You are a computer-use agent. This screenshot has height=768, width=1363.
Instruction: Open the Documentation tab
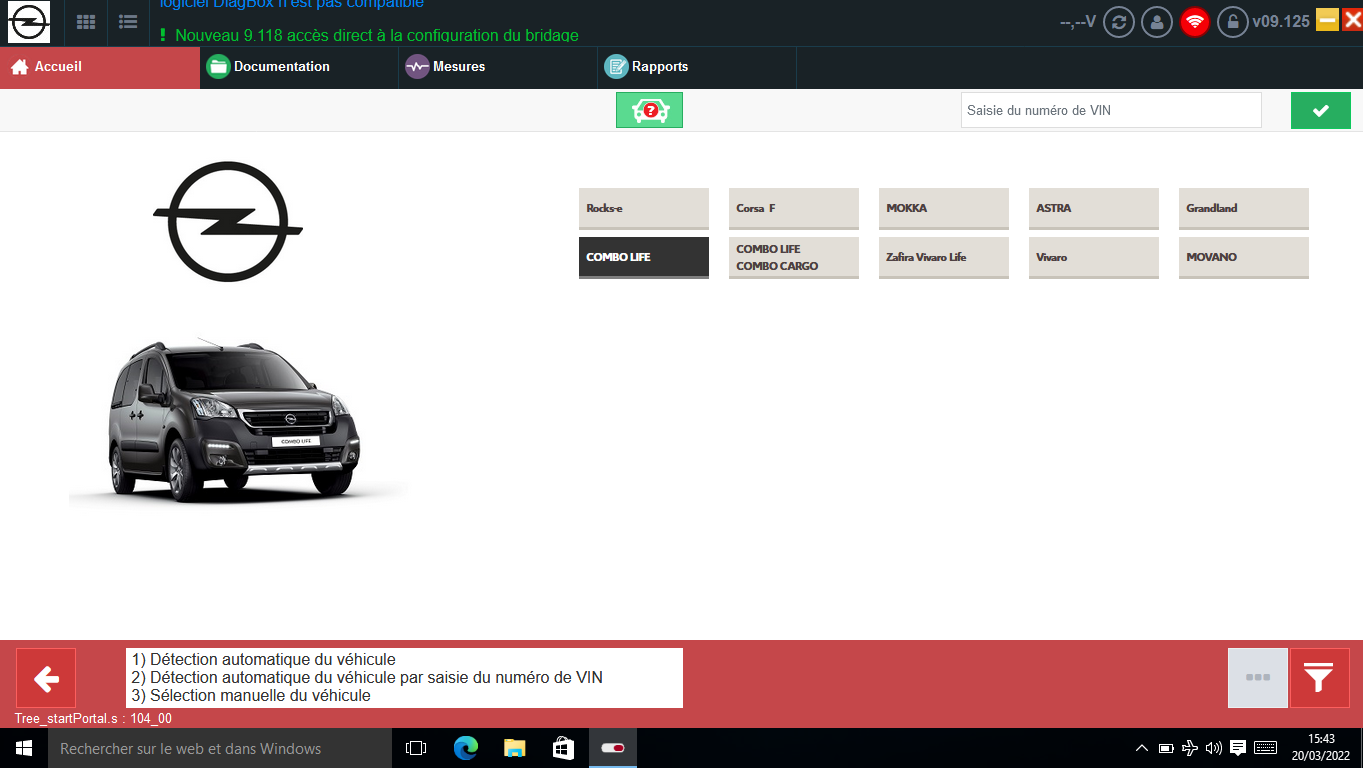pos(299,67)
